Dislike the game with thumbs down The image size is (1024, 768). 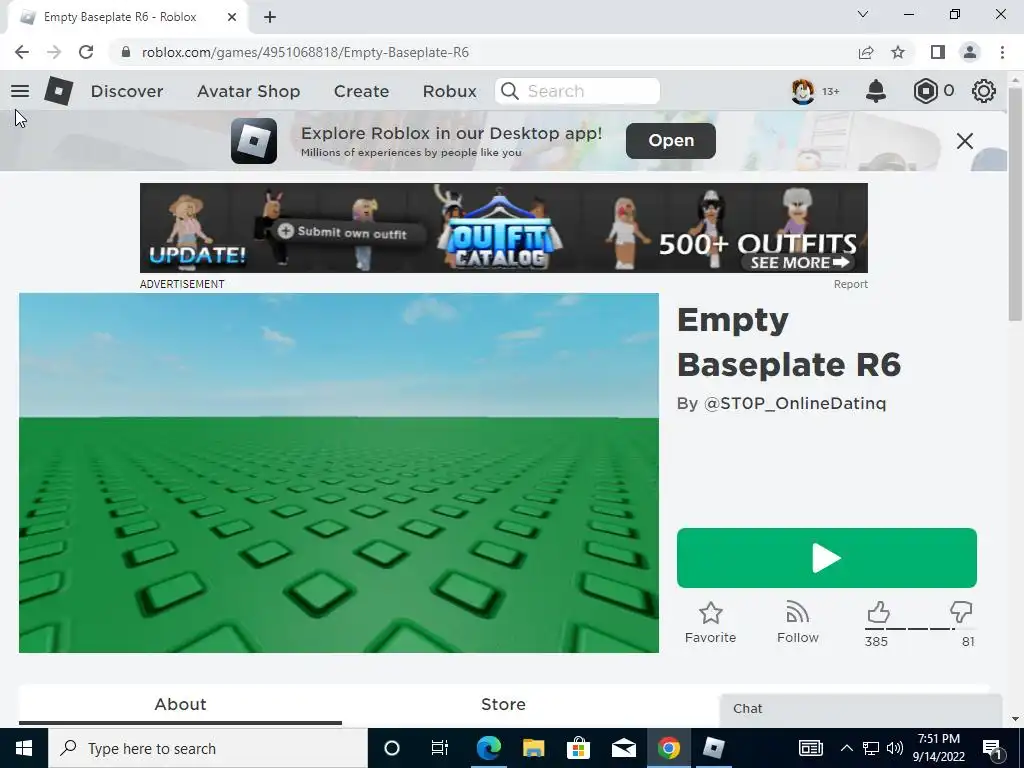click(961, 613)
